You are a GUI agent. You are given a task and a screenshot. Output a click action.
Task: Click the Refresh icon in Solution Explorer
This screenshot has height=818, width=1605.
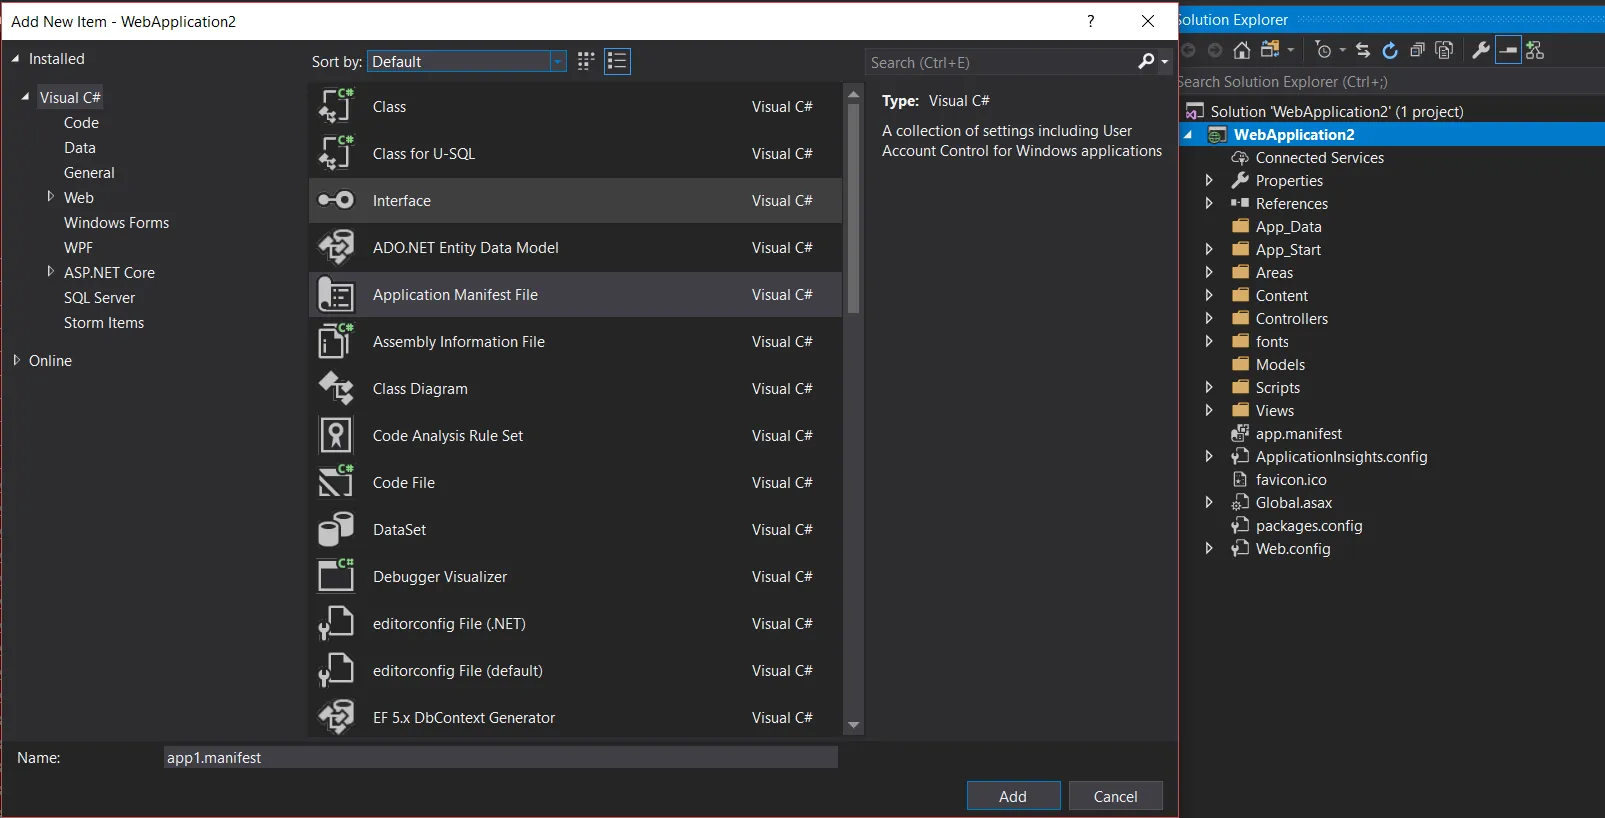coord(1390,50)
